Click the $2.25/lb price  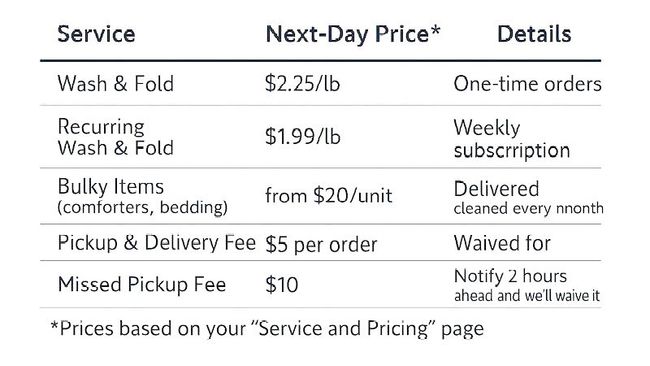(303, 84)
